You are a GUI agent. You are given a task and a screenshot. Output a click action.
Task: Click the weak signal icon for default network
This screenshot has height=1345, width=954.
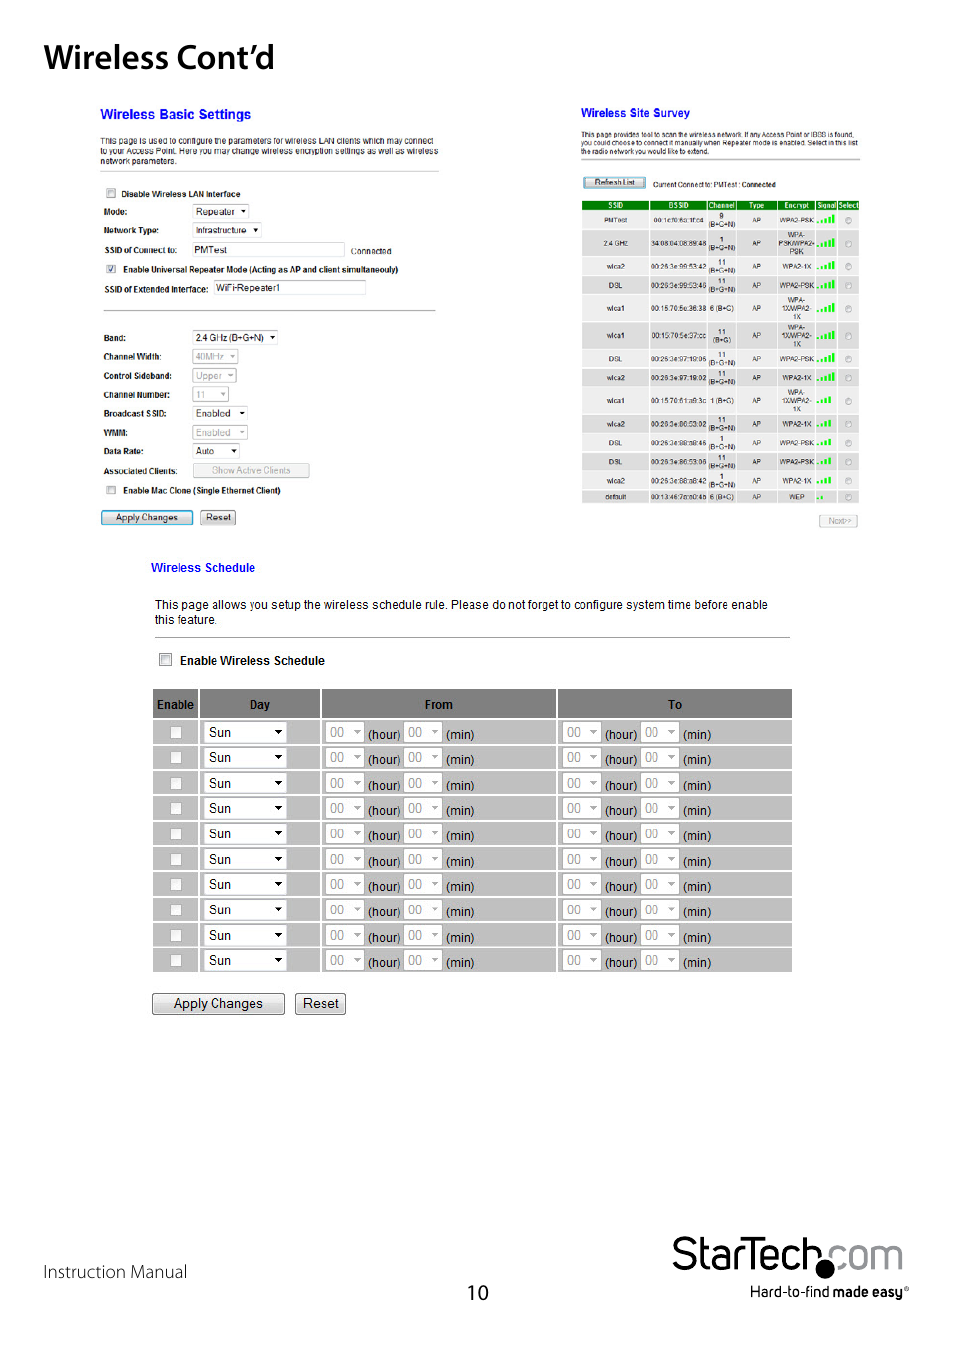point(821,497)
